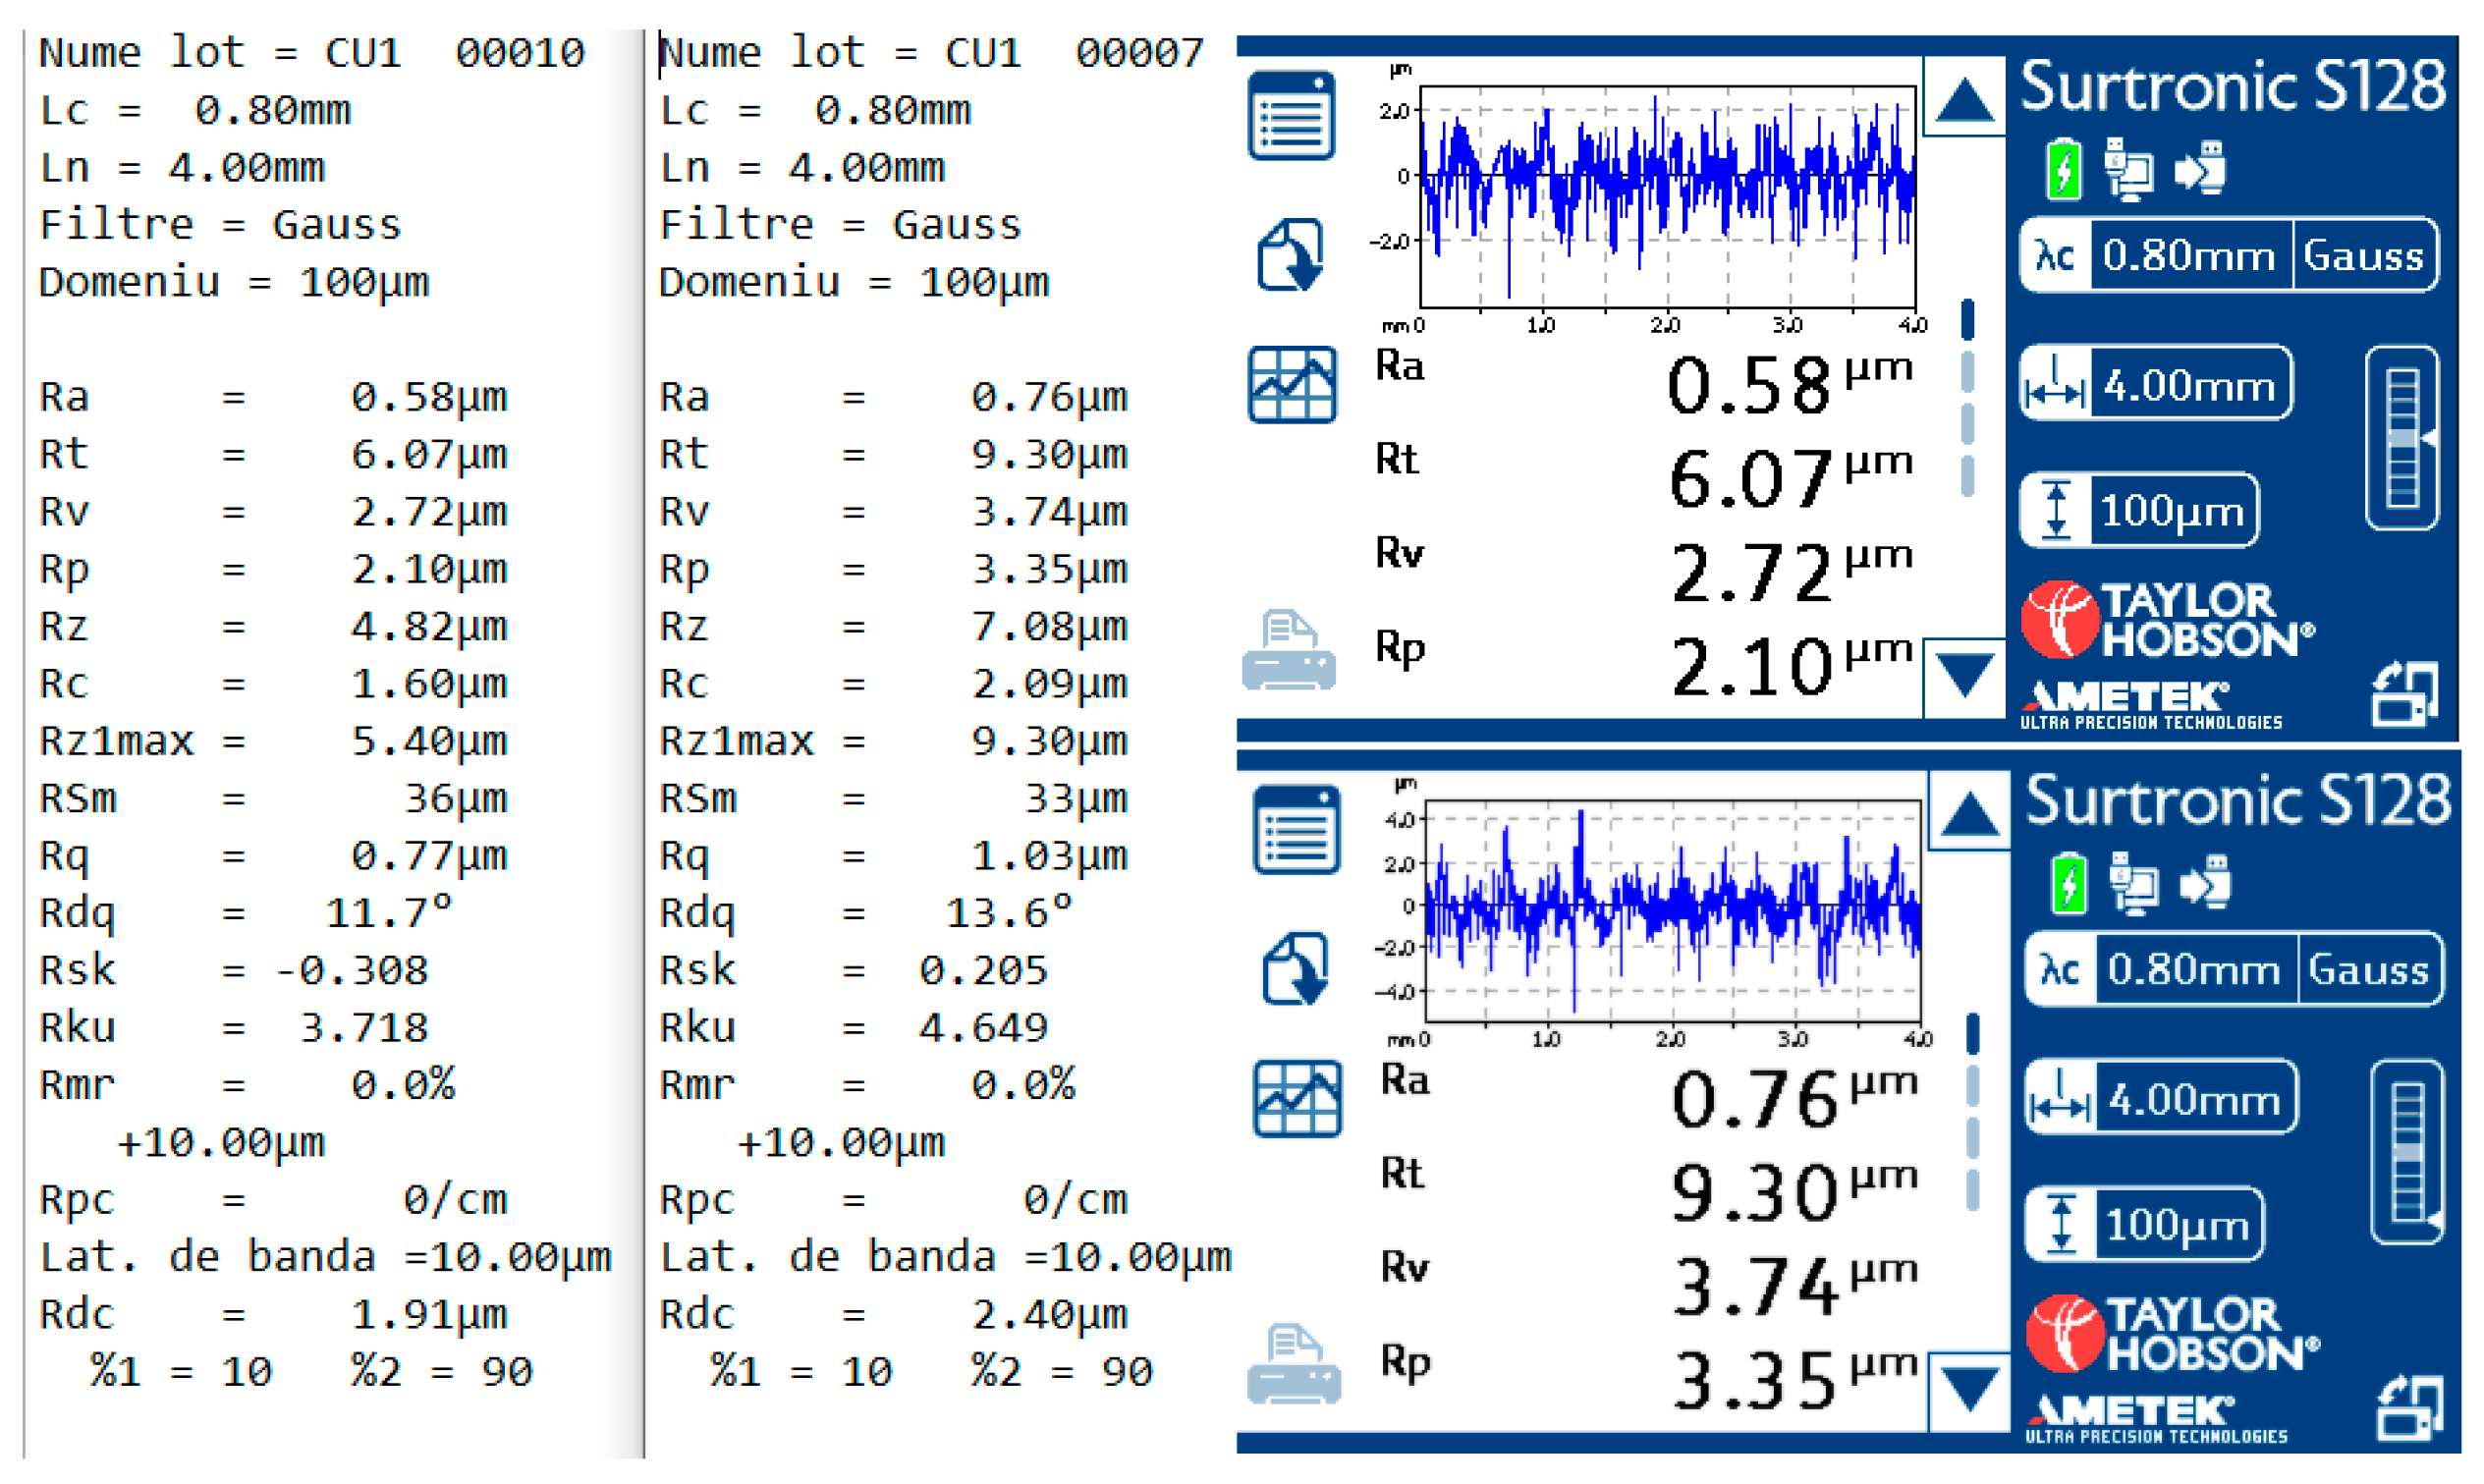Tap the 100µm range button in upper panel
The image size is (2484, 1484).
click(2170, 511)
